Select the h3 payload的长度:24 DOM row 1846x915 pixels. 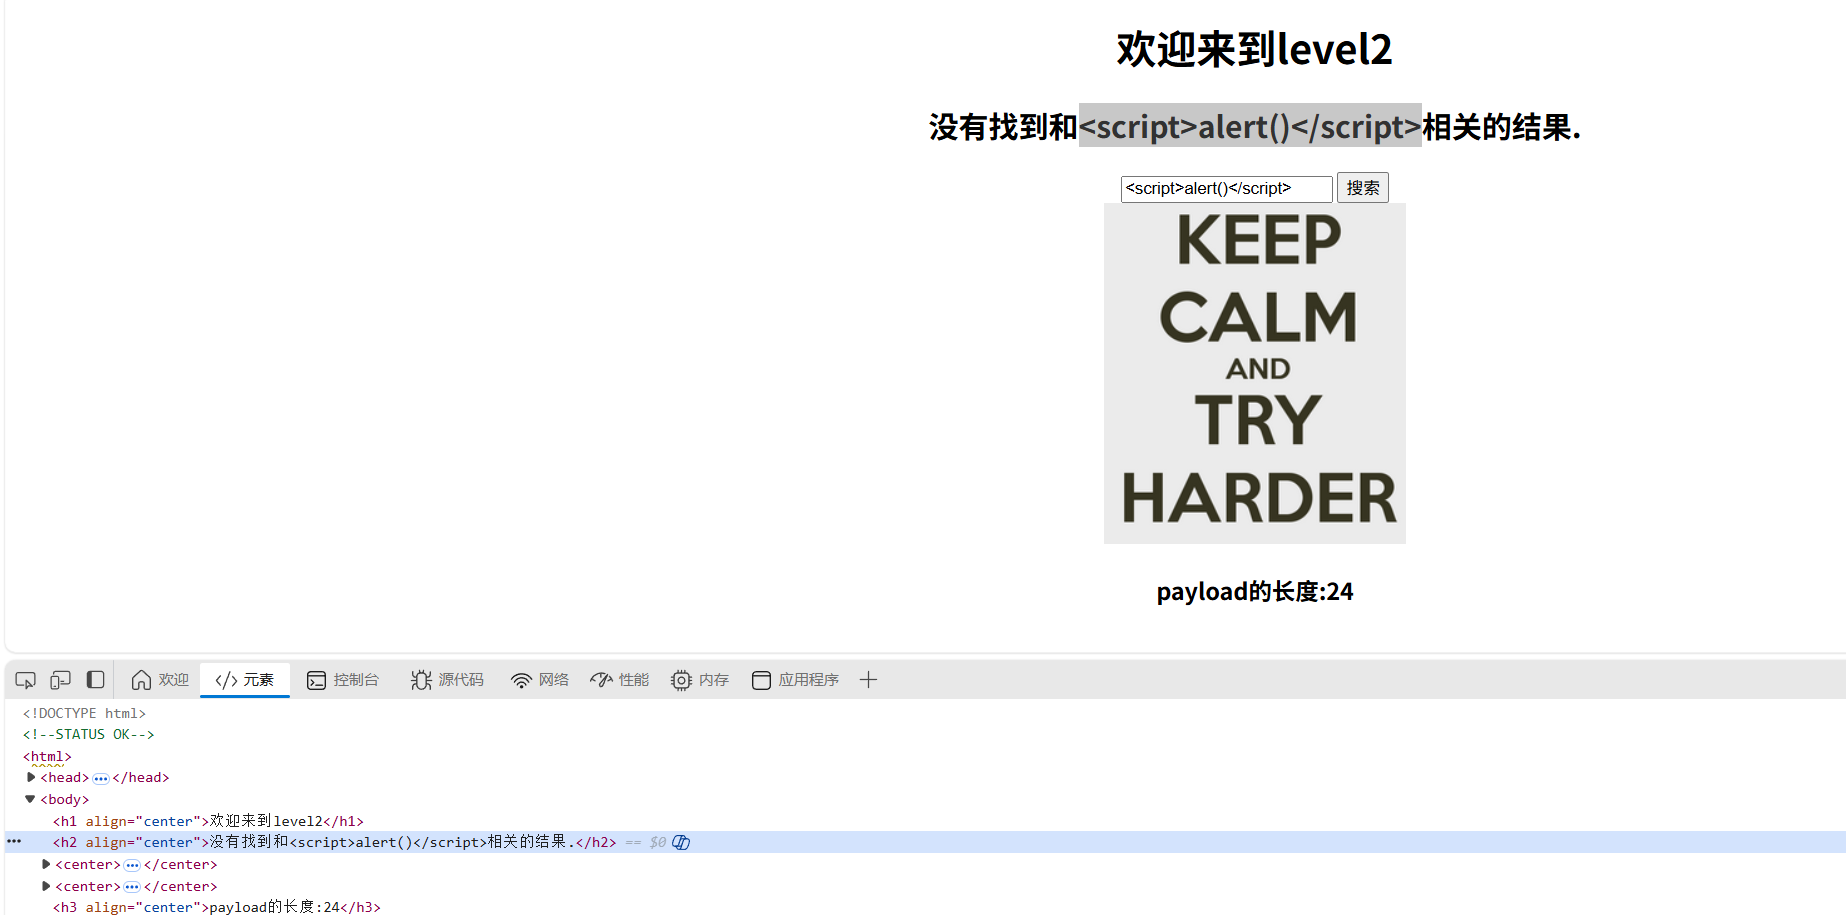point(217,907)
